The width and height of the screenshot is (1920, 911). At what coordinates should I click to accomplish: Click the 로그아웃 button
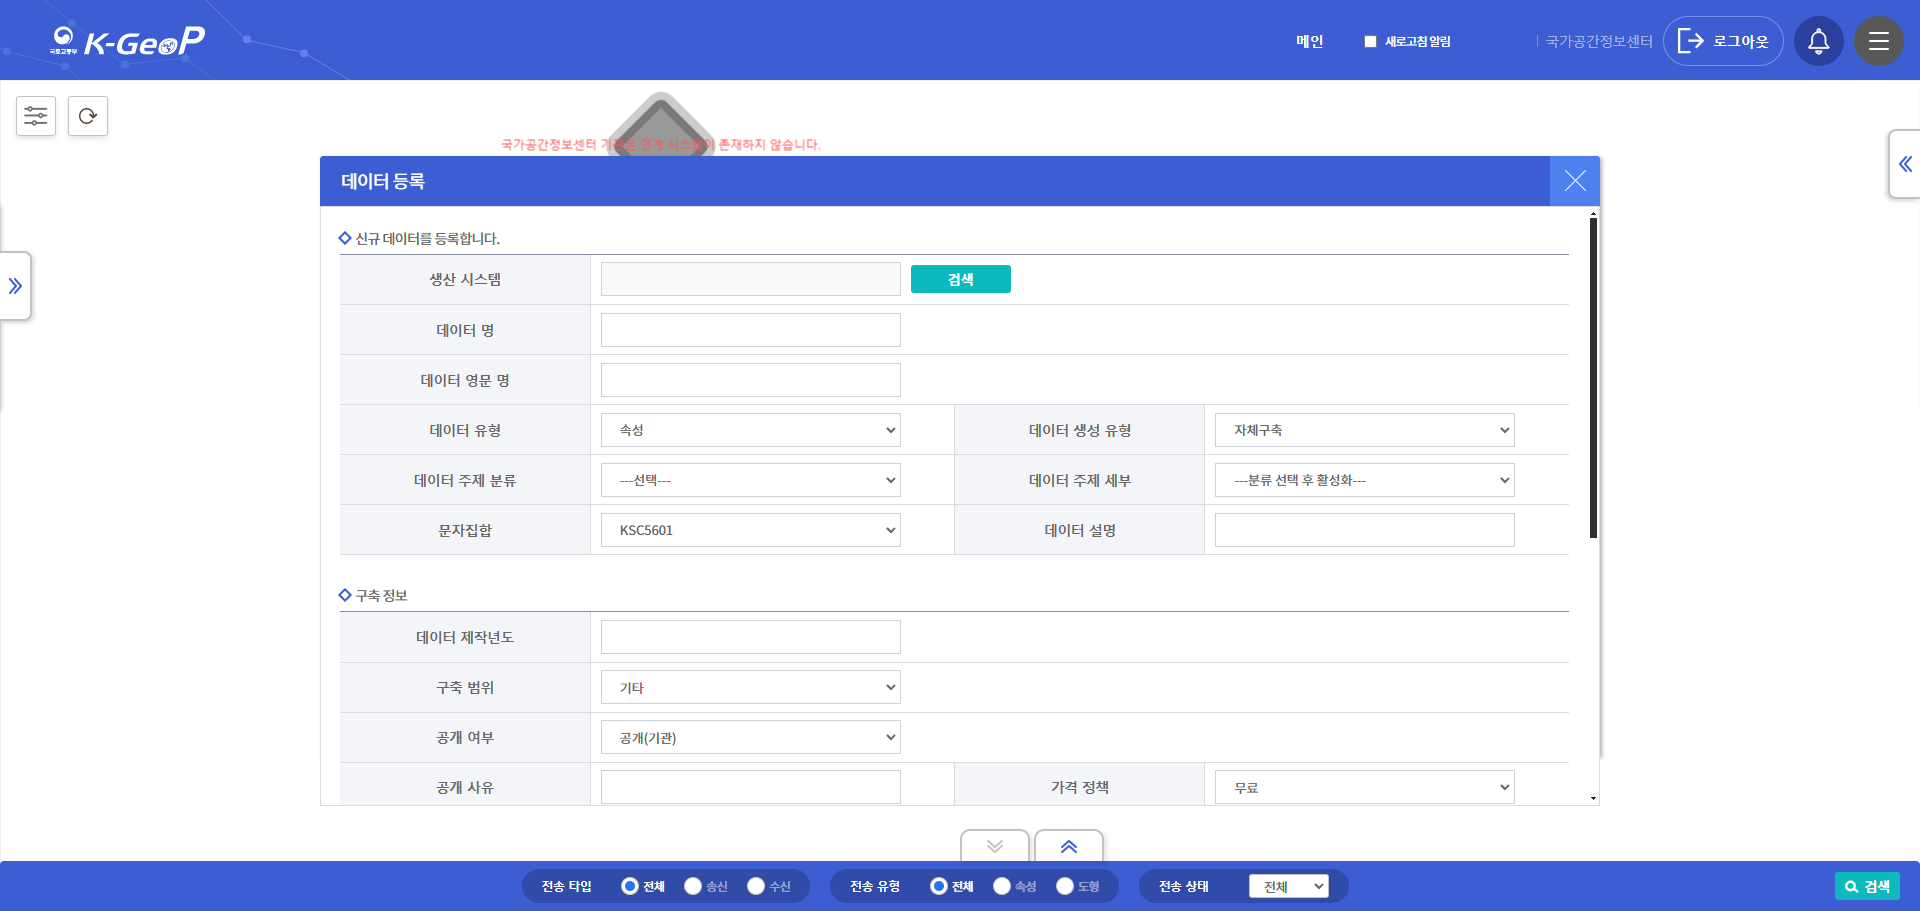[x=1723, y=41]
